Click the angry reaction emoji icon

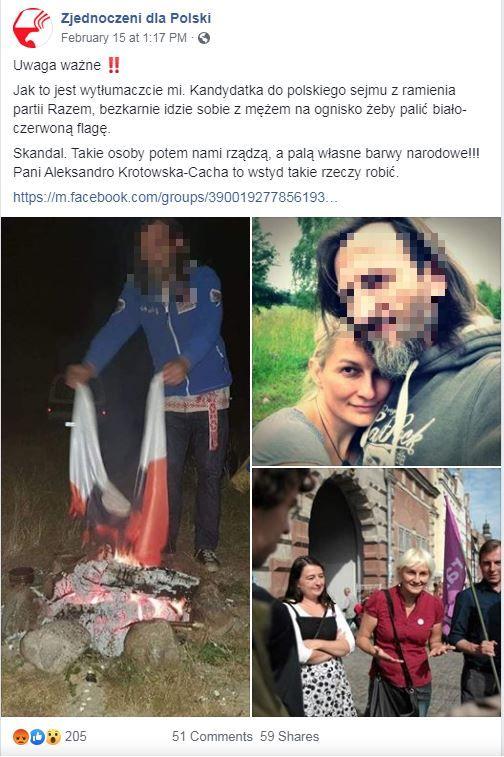(x=21, y=736)
